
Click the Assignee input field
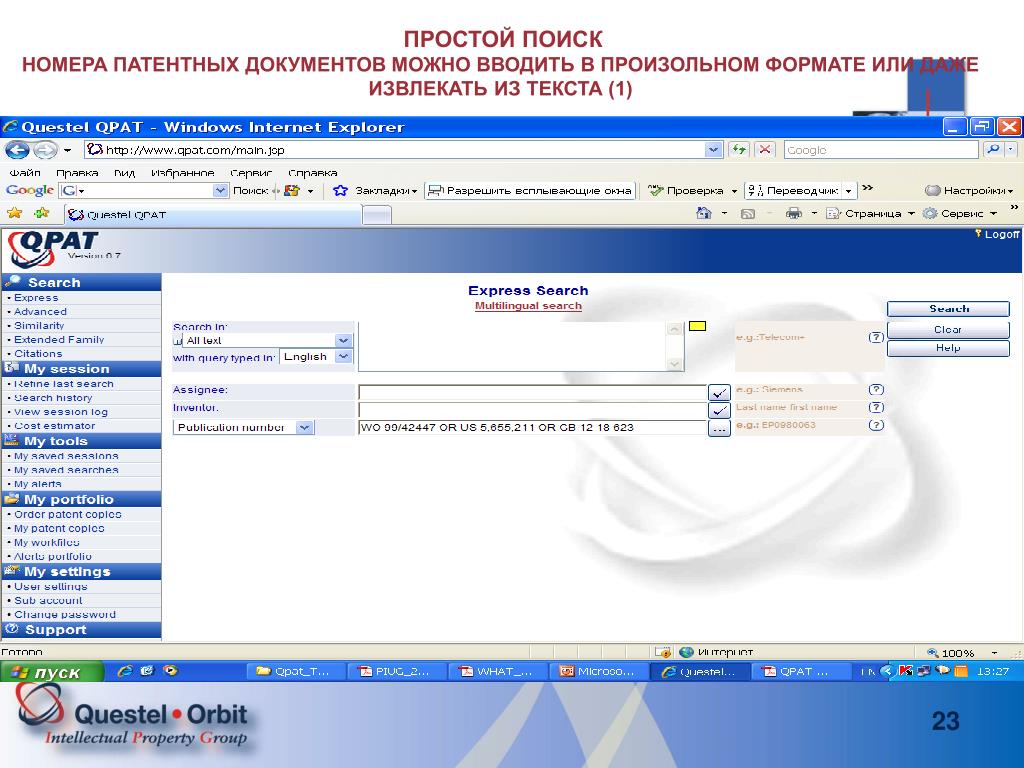[532, 392]
